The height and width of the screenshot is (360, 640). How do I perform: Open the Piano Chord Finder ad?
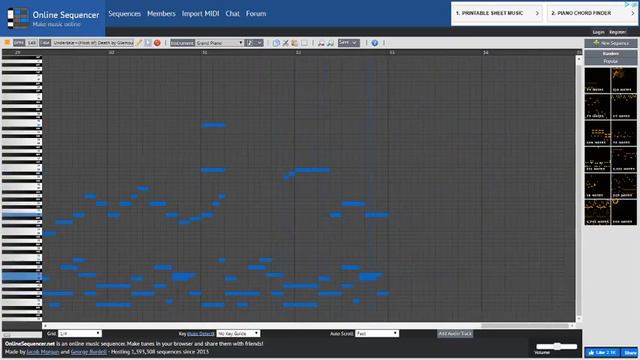coord(592,13)
